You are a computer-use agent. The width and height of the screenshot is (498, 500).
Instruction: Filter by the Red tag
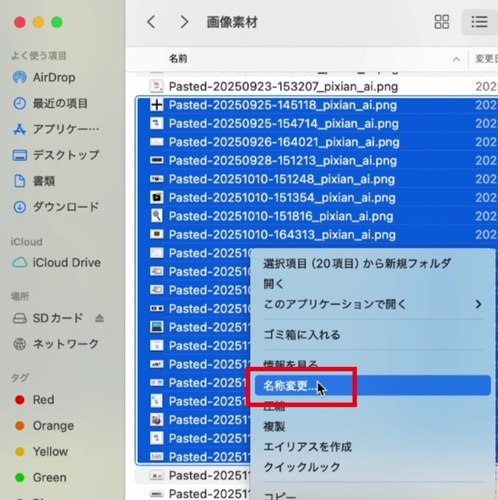click(x=35, y=400)
